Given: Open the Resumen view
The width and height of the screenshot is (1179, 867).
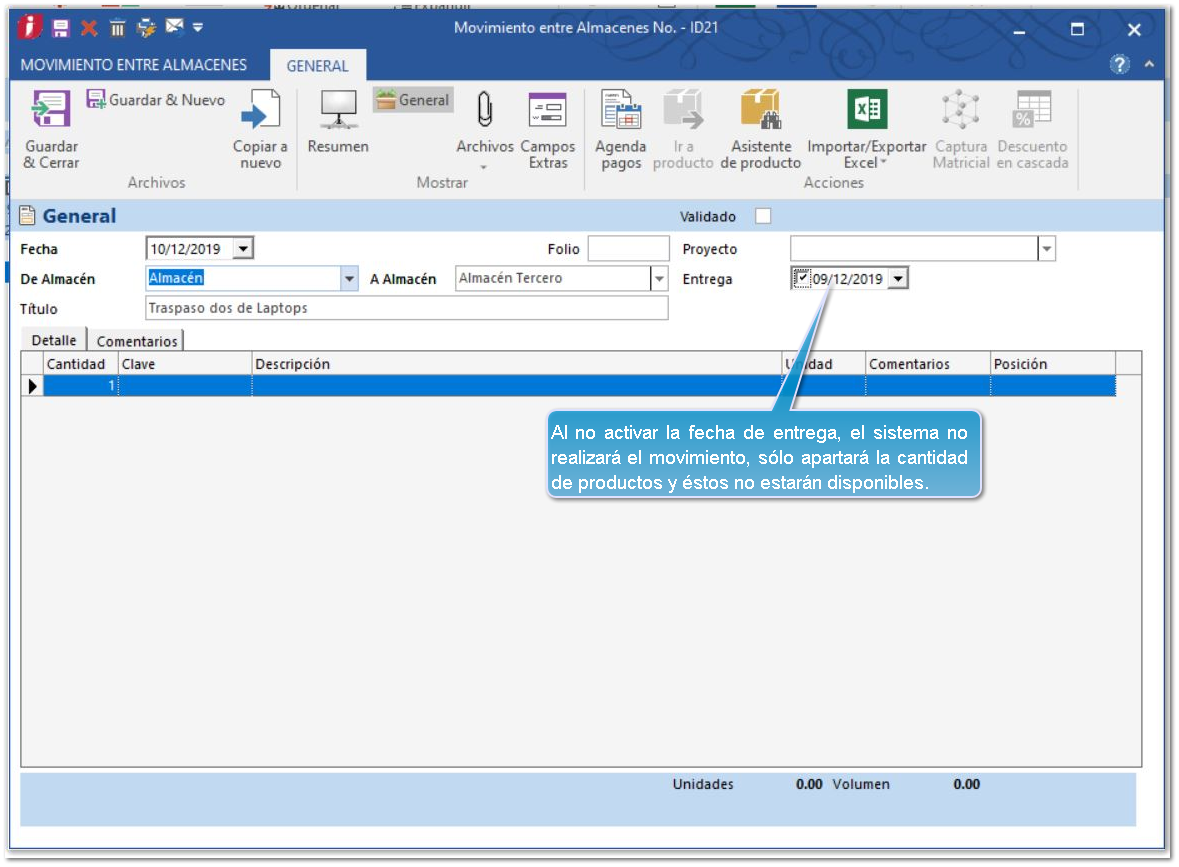Looking at the screenshot, I should (x=338, y=110).
